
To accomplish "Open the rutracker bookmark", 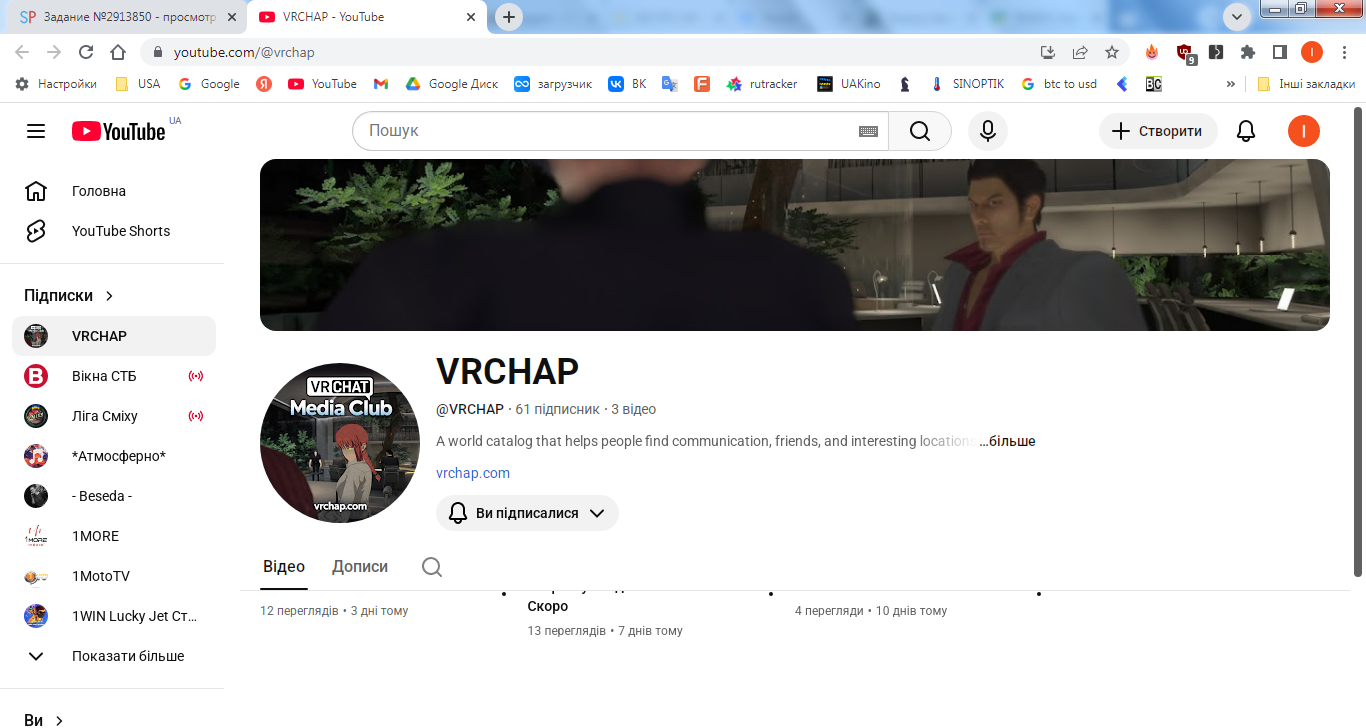I will (762, 84).
